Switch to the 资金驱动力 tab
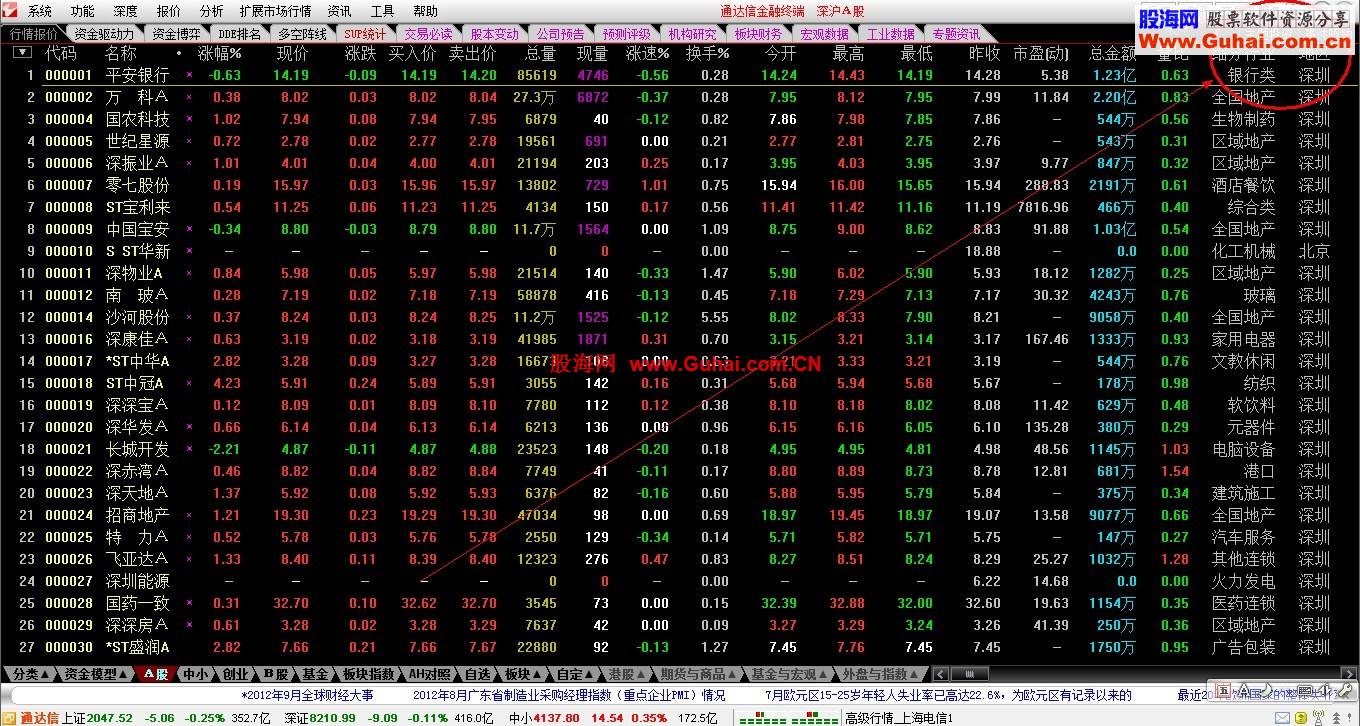Screen dimensions: 1360x726 pos(104,33)
